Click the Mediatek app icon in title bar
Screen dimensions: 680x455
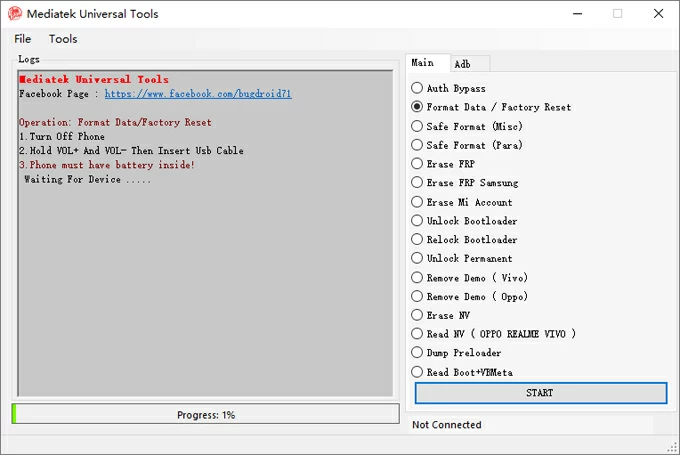[15, 14]
